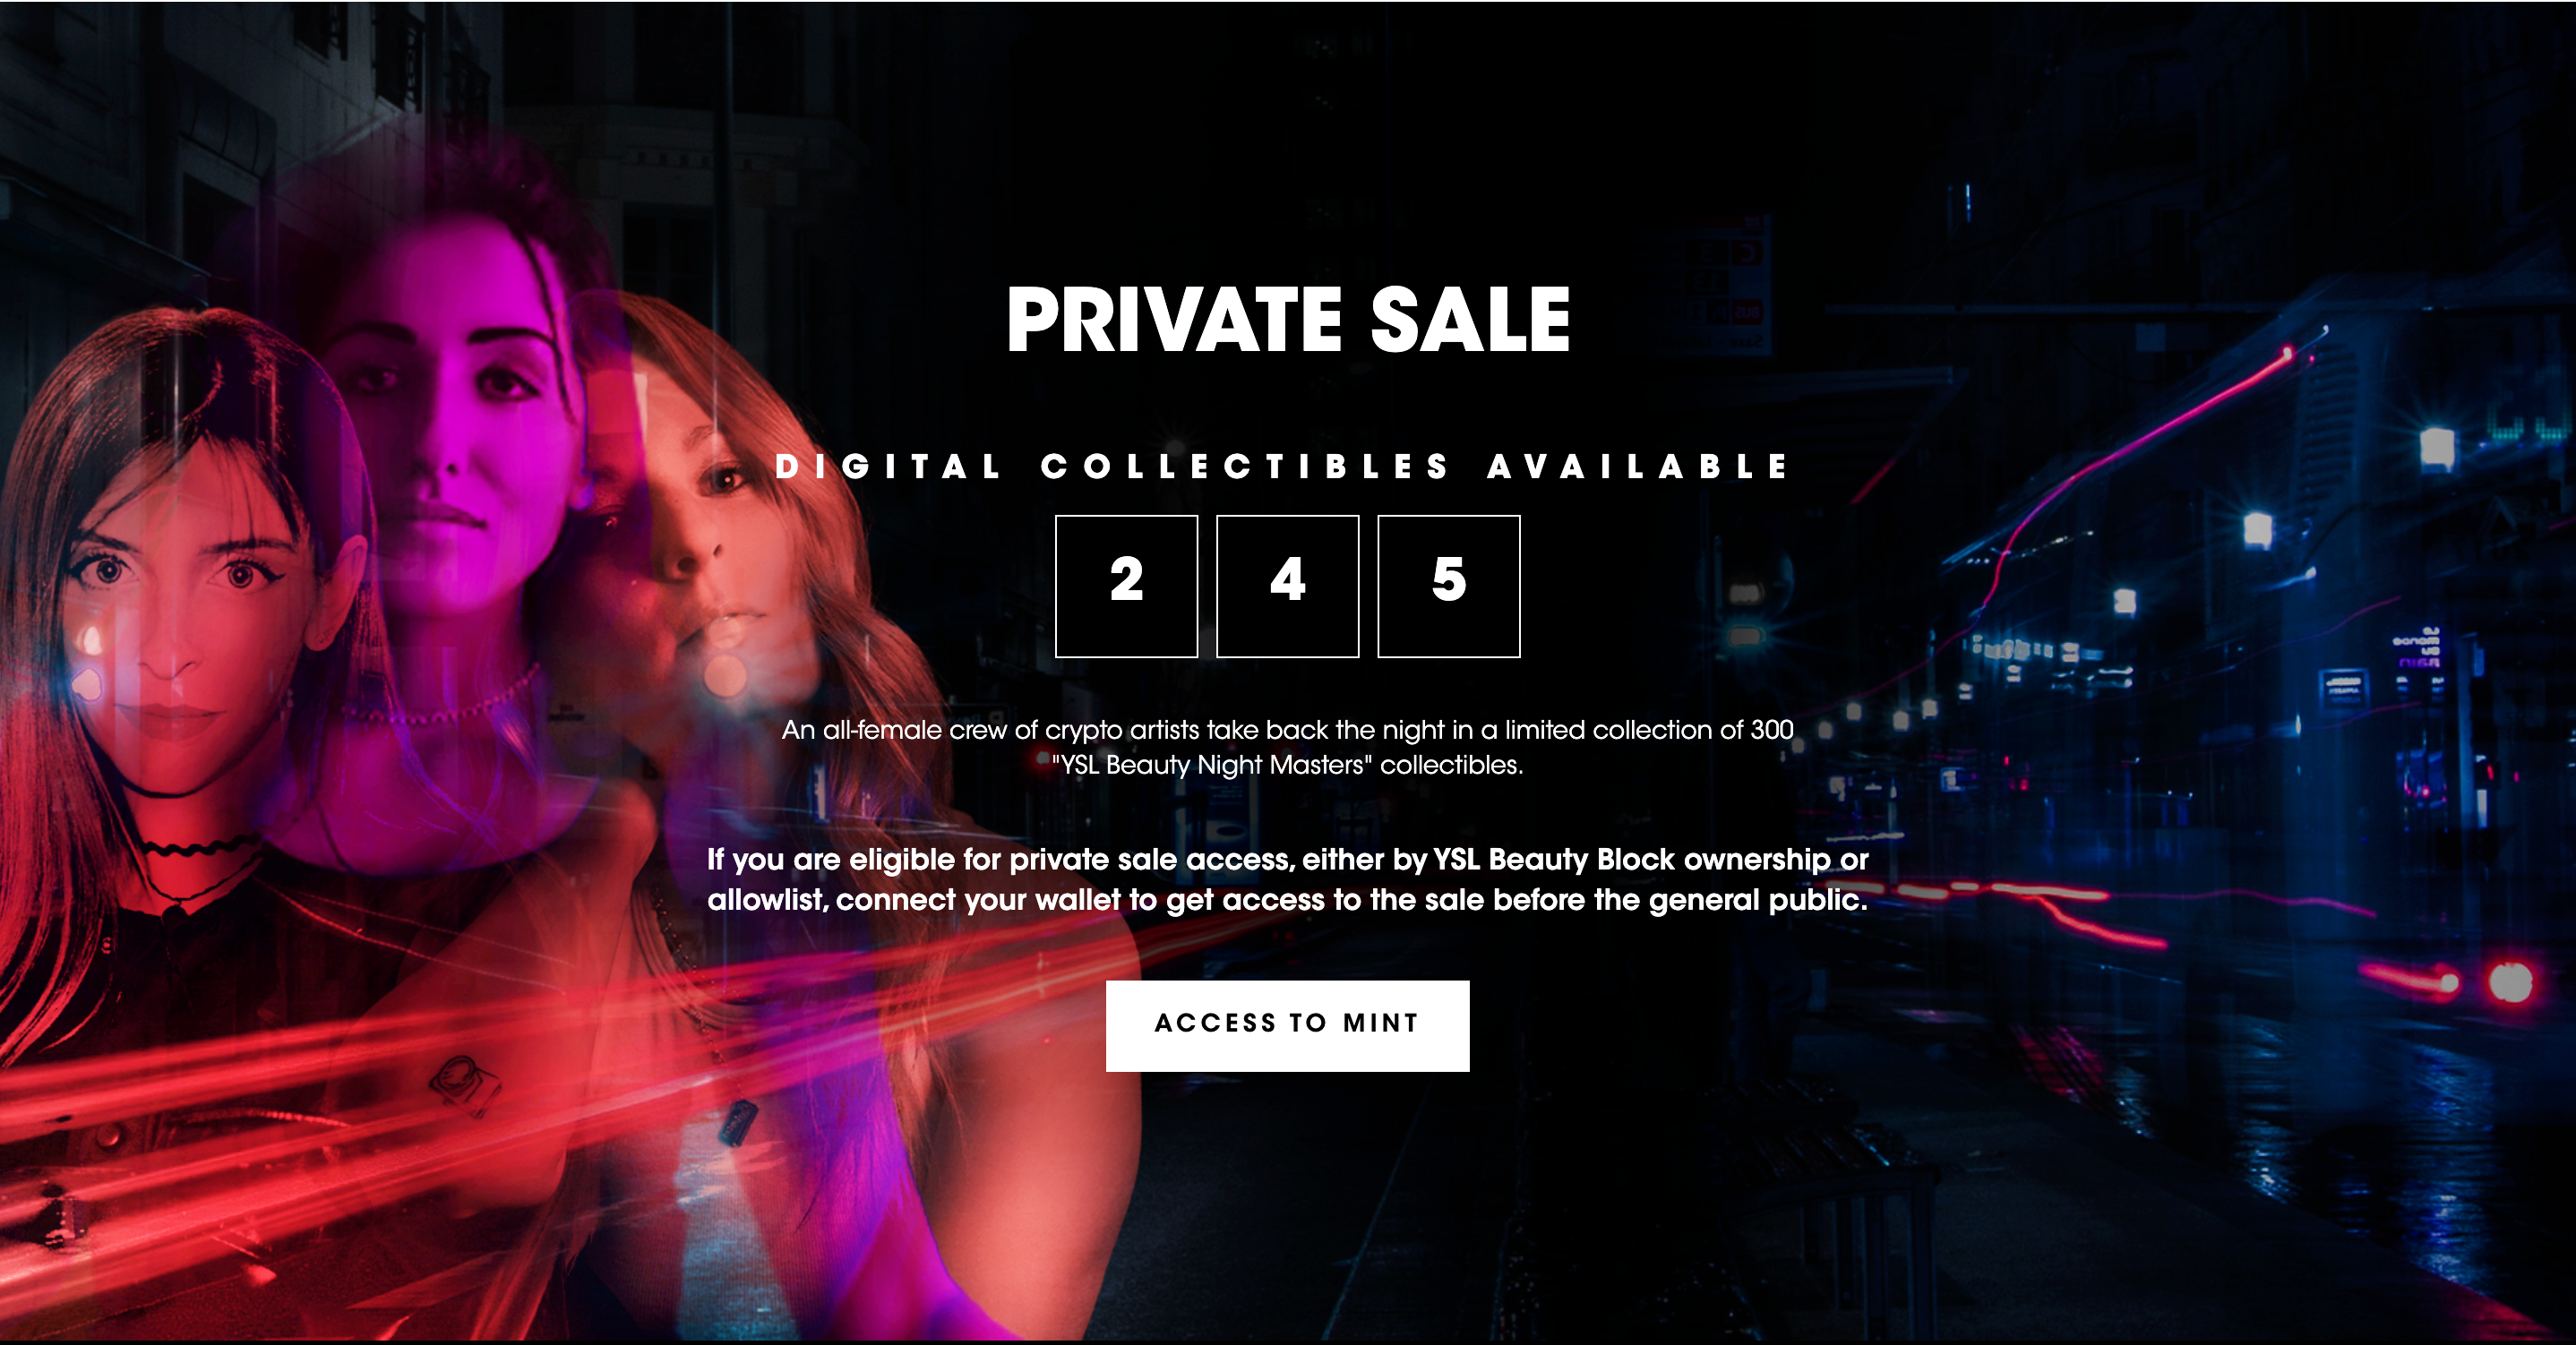Click the word AVAILABLE in the counter label
The height and width of the screenshot is (1345, 2576).
[x=1637, y=466]
